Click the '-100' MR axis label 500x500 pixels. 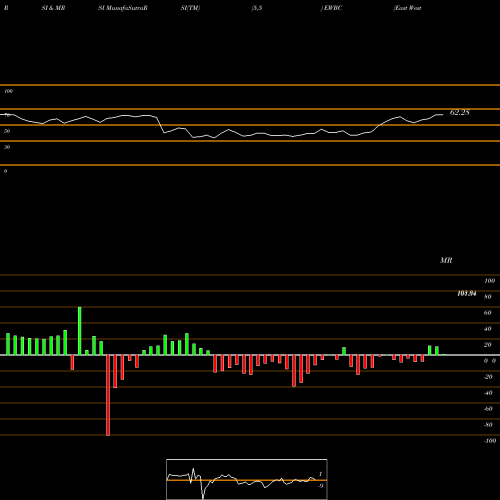tap(490, 441)
